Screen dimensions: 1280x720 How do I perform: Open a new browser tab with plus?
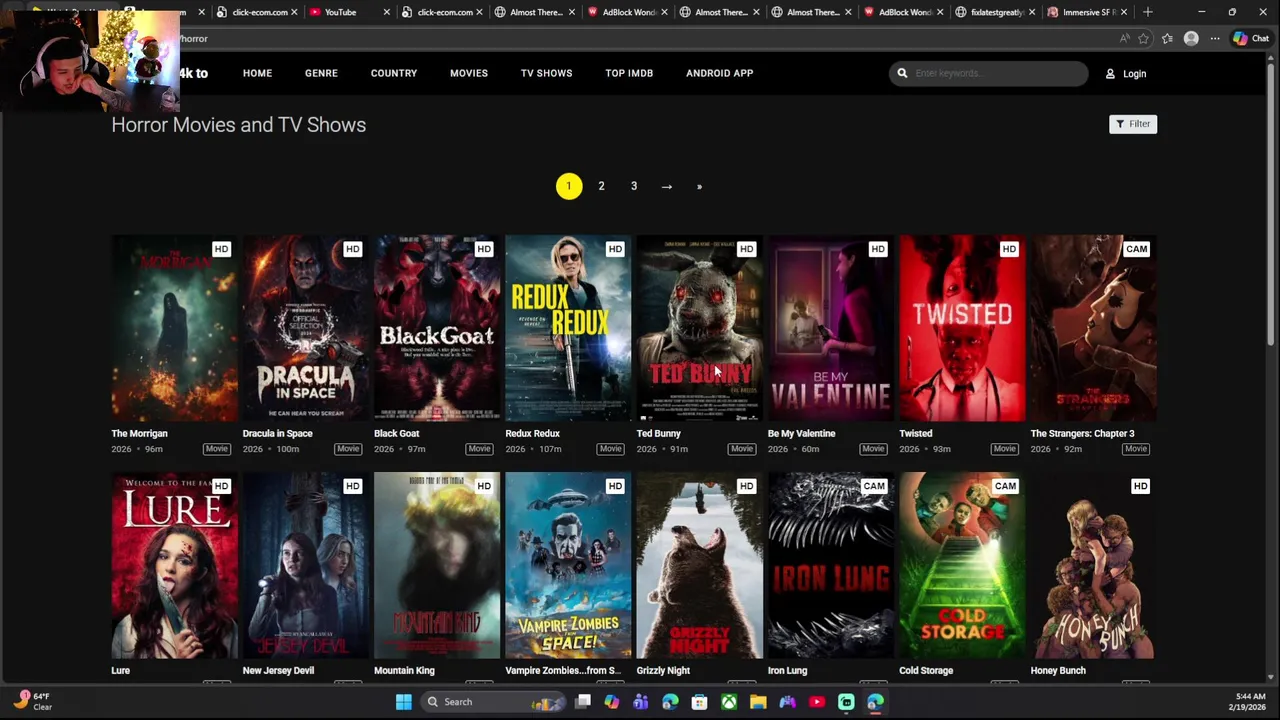[1148, 12]
